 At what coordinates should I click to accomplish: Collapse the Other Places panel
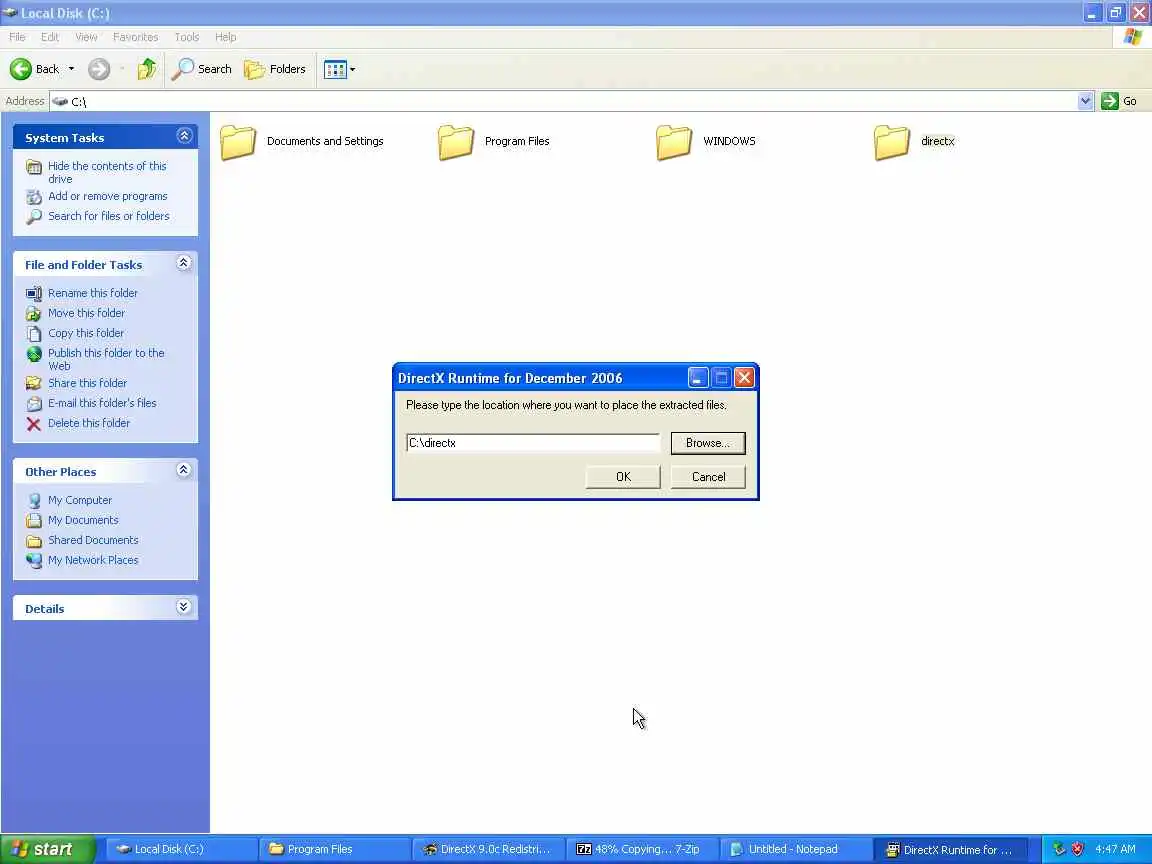coord(184,470)
